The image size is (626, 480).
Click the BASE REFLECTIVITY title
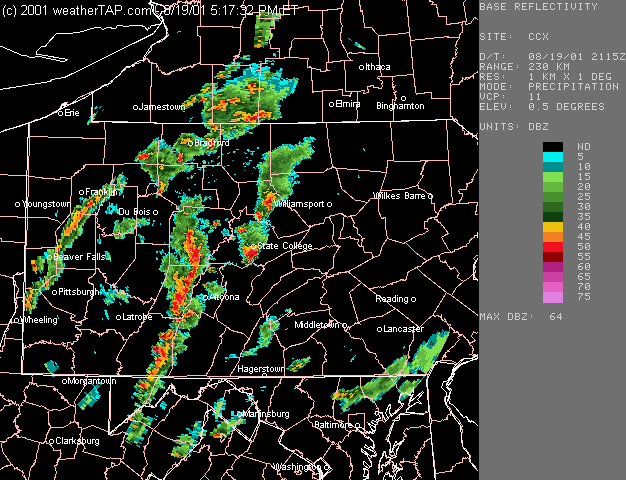(539, 6)
